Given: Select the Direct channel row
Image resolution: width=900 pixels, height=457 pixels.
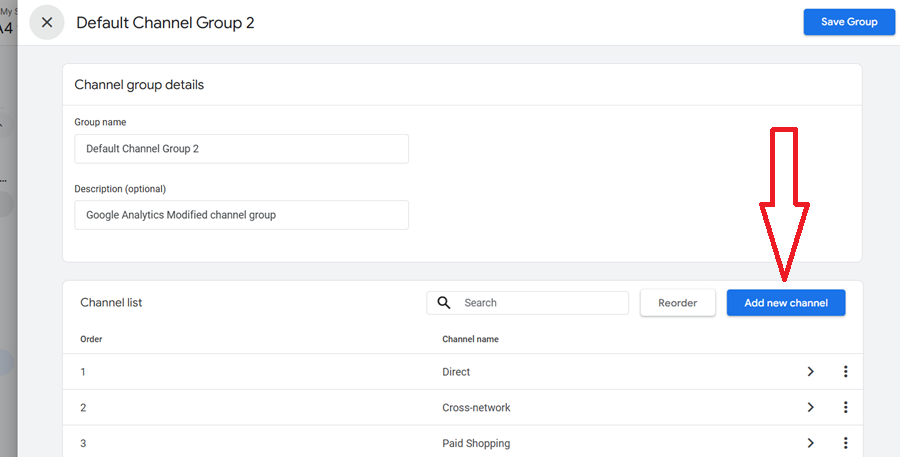Looking at the screenshot, I should [x=456, y=372].
